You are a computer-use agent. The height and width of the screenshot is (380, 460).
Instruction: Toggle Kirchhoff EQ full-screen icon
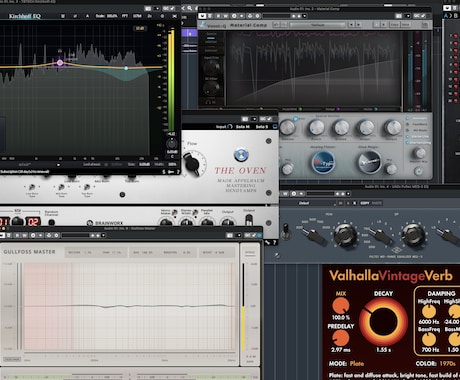[x=174, y=16]
